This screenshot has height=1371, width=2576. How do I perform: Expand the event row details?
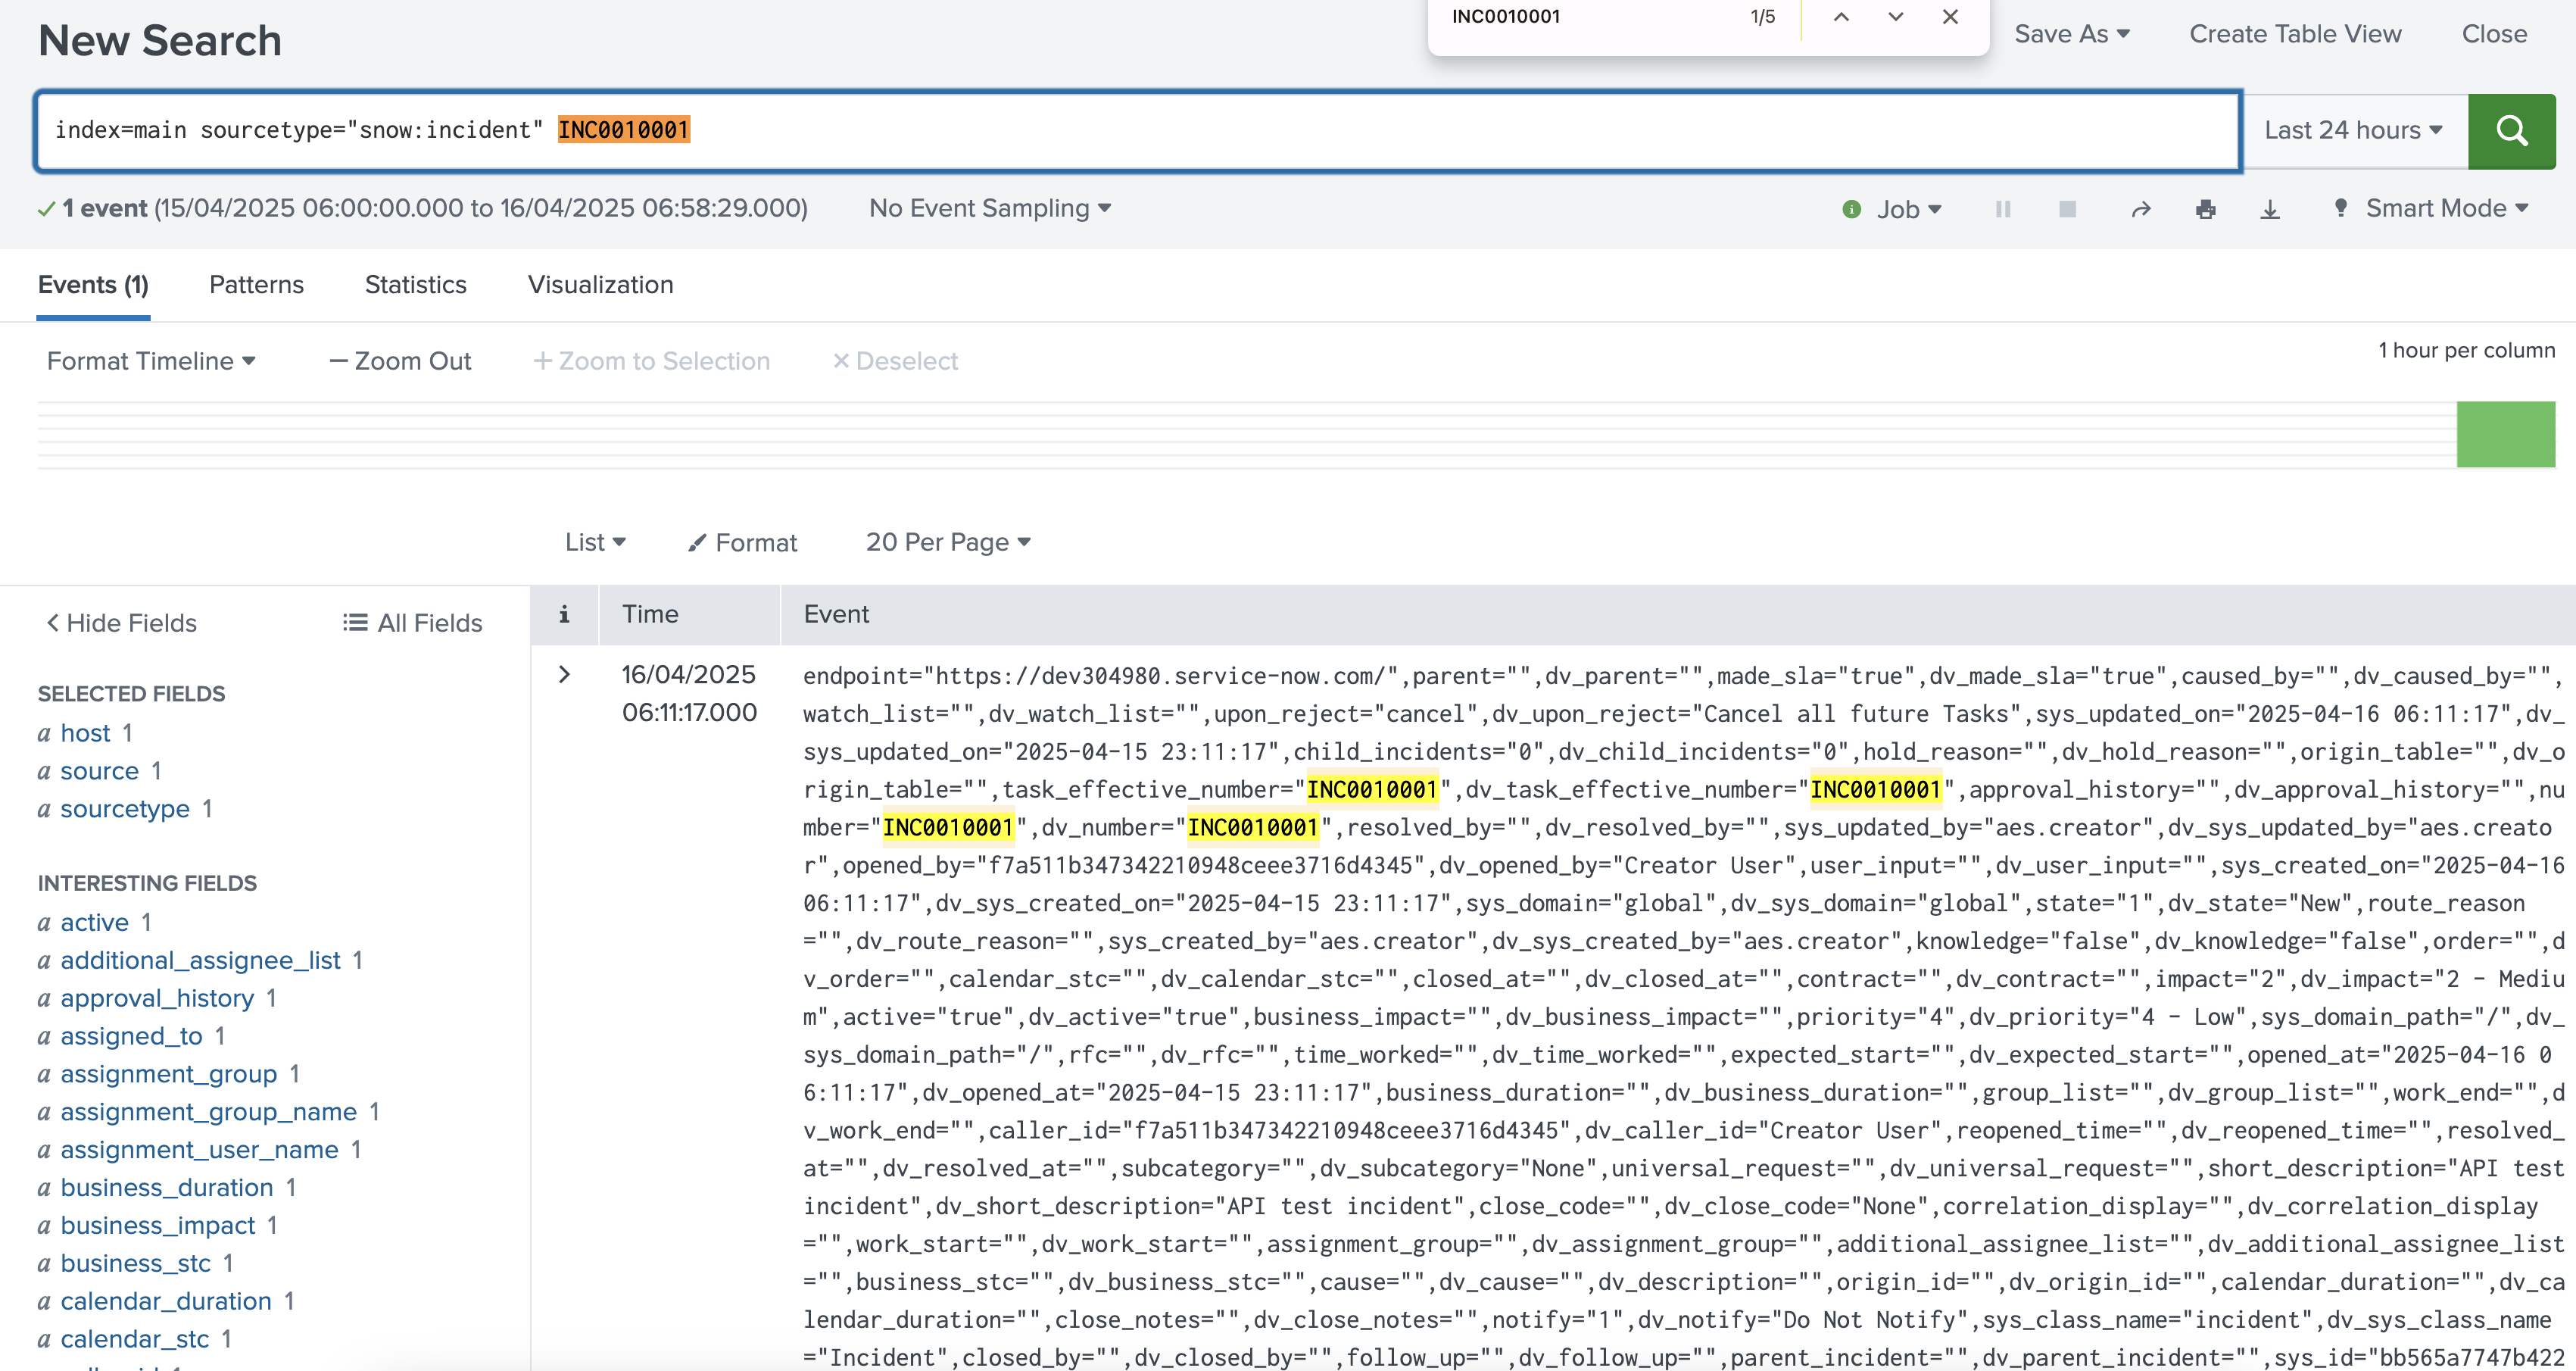pos(564,675)
